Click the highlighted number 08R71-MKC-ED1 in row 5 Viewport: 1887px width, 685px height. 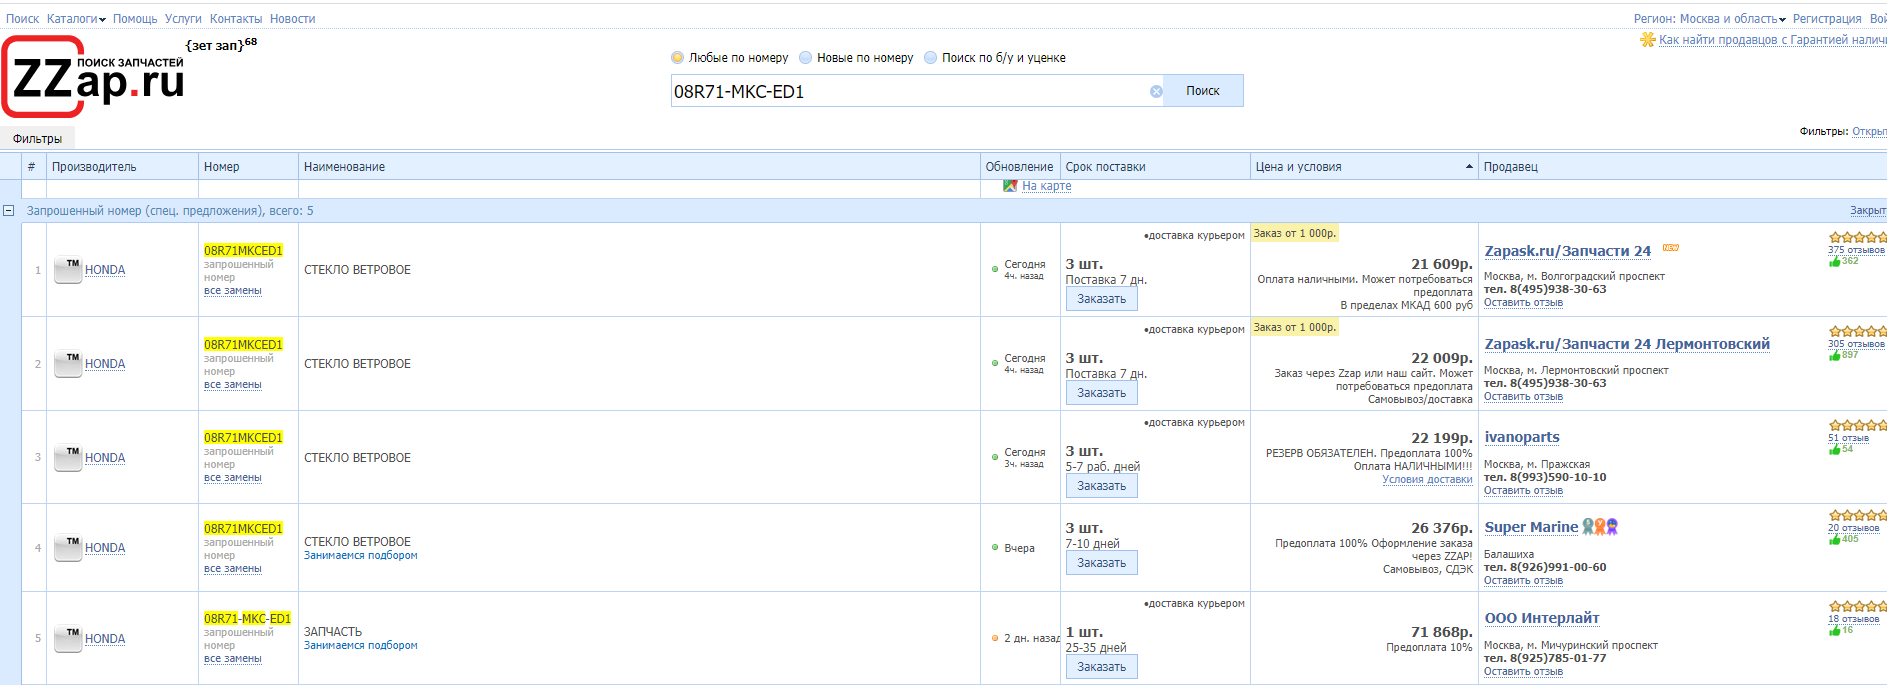[247, 619]
